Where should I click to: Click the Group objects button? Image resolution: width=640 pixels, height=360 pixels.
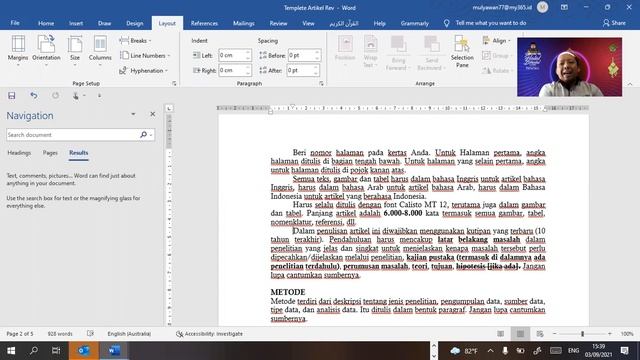496,56
